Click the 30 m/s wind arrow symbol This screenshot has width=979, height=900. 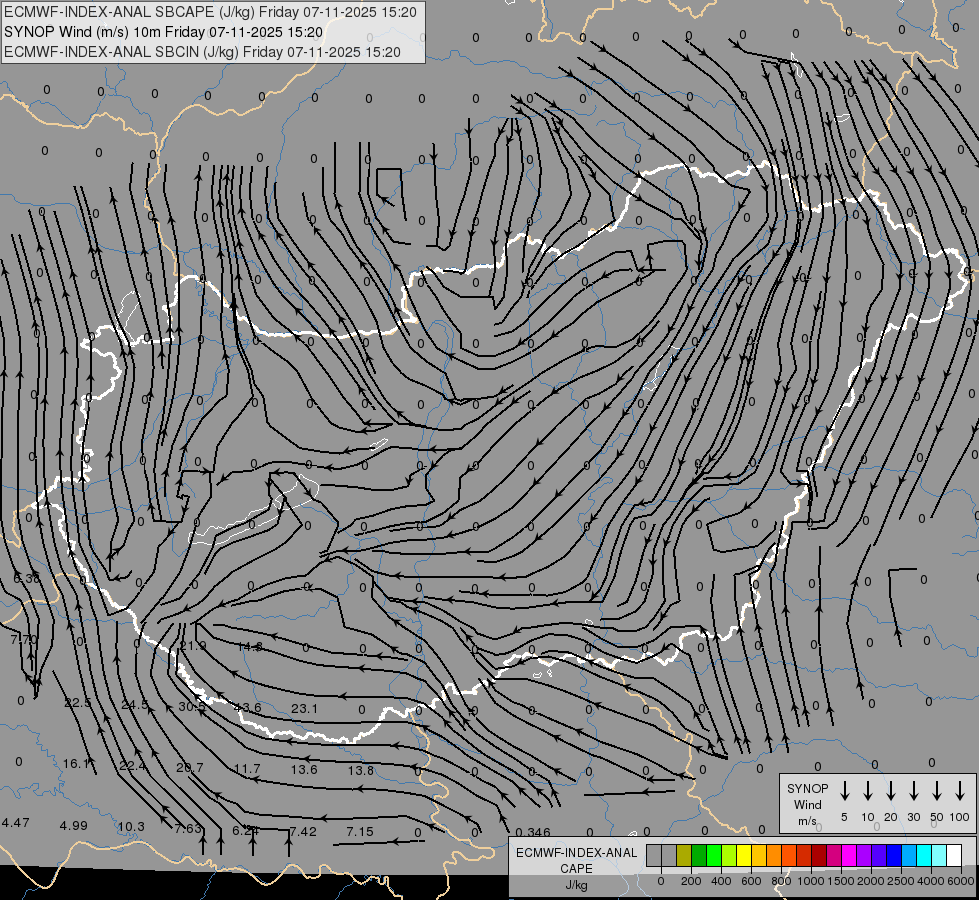click(913, 791)
